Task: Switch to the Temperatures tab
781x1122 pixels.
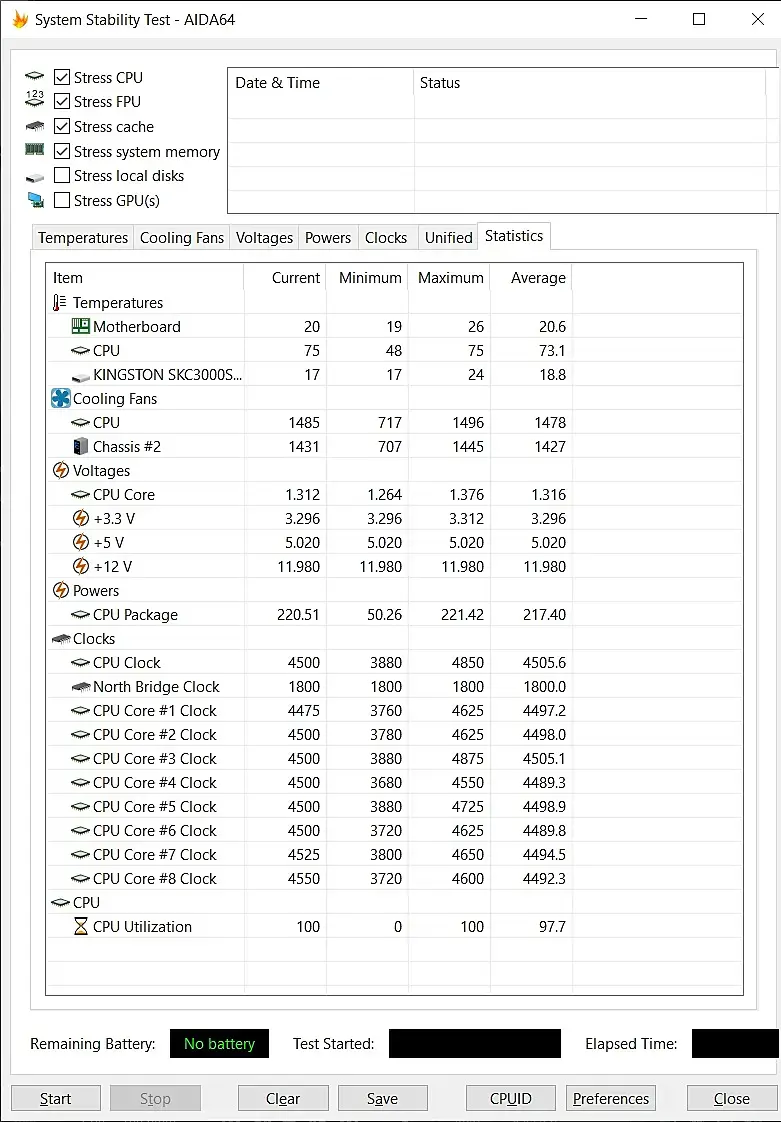Action: 82,238
